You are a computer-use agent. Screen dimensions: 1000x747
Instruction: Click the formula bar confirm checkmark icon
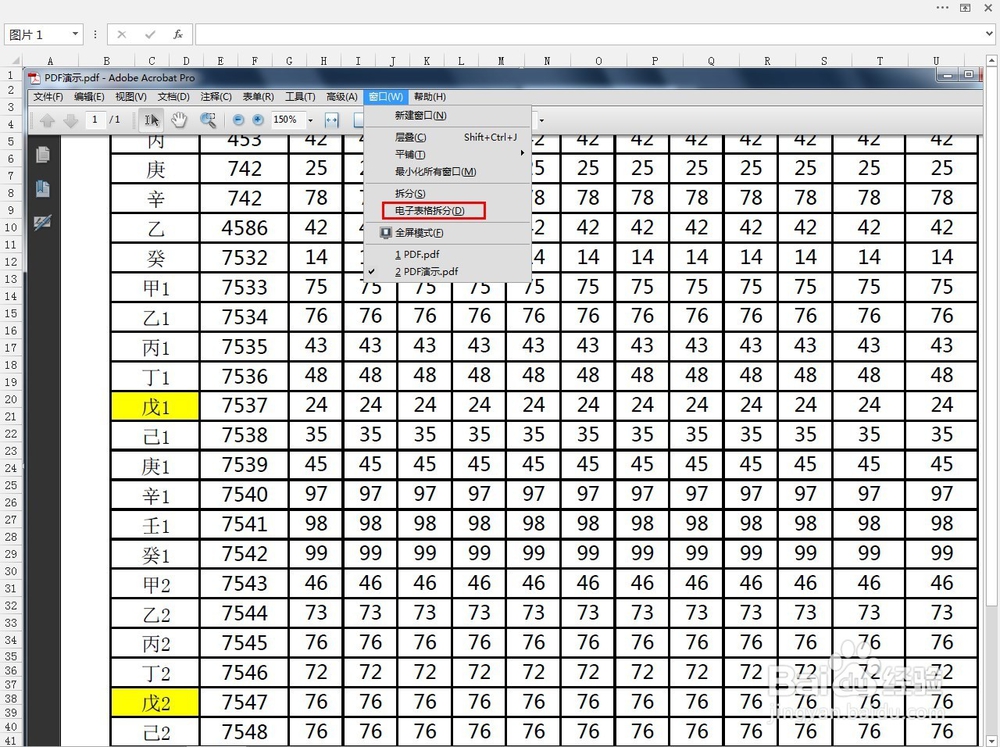pyautogui.click(x=150, y=34)
